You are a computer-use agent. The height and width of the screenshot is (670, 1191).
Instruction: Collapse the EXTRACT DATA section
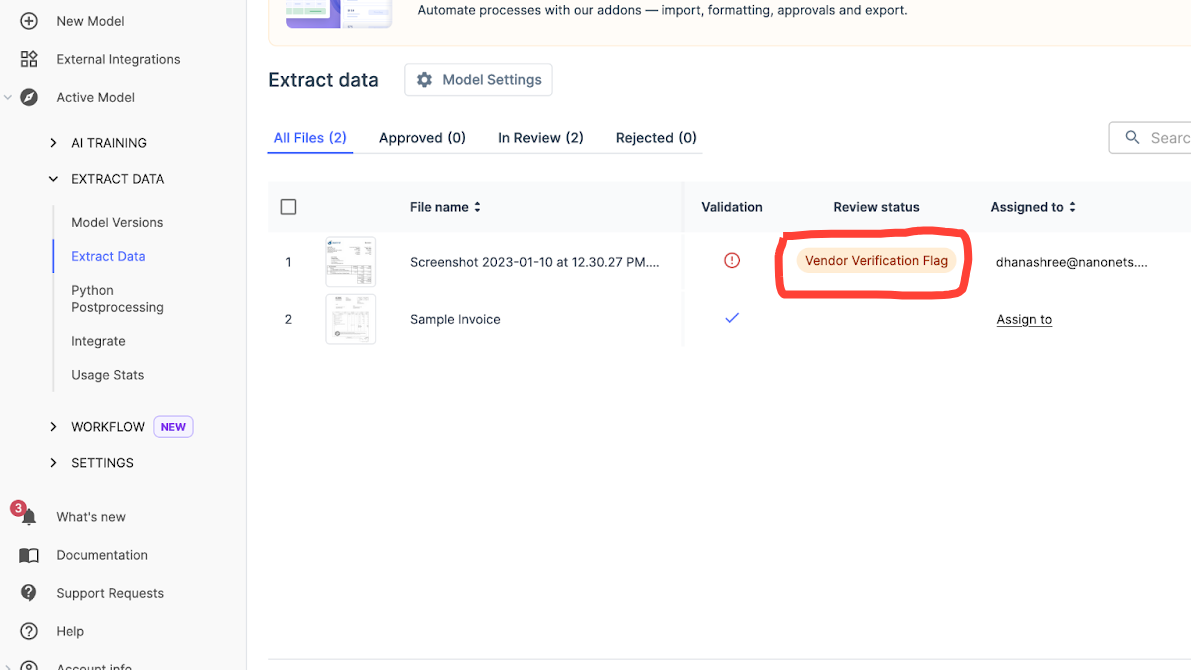click(53, 179)
